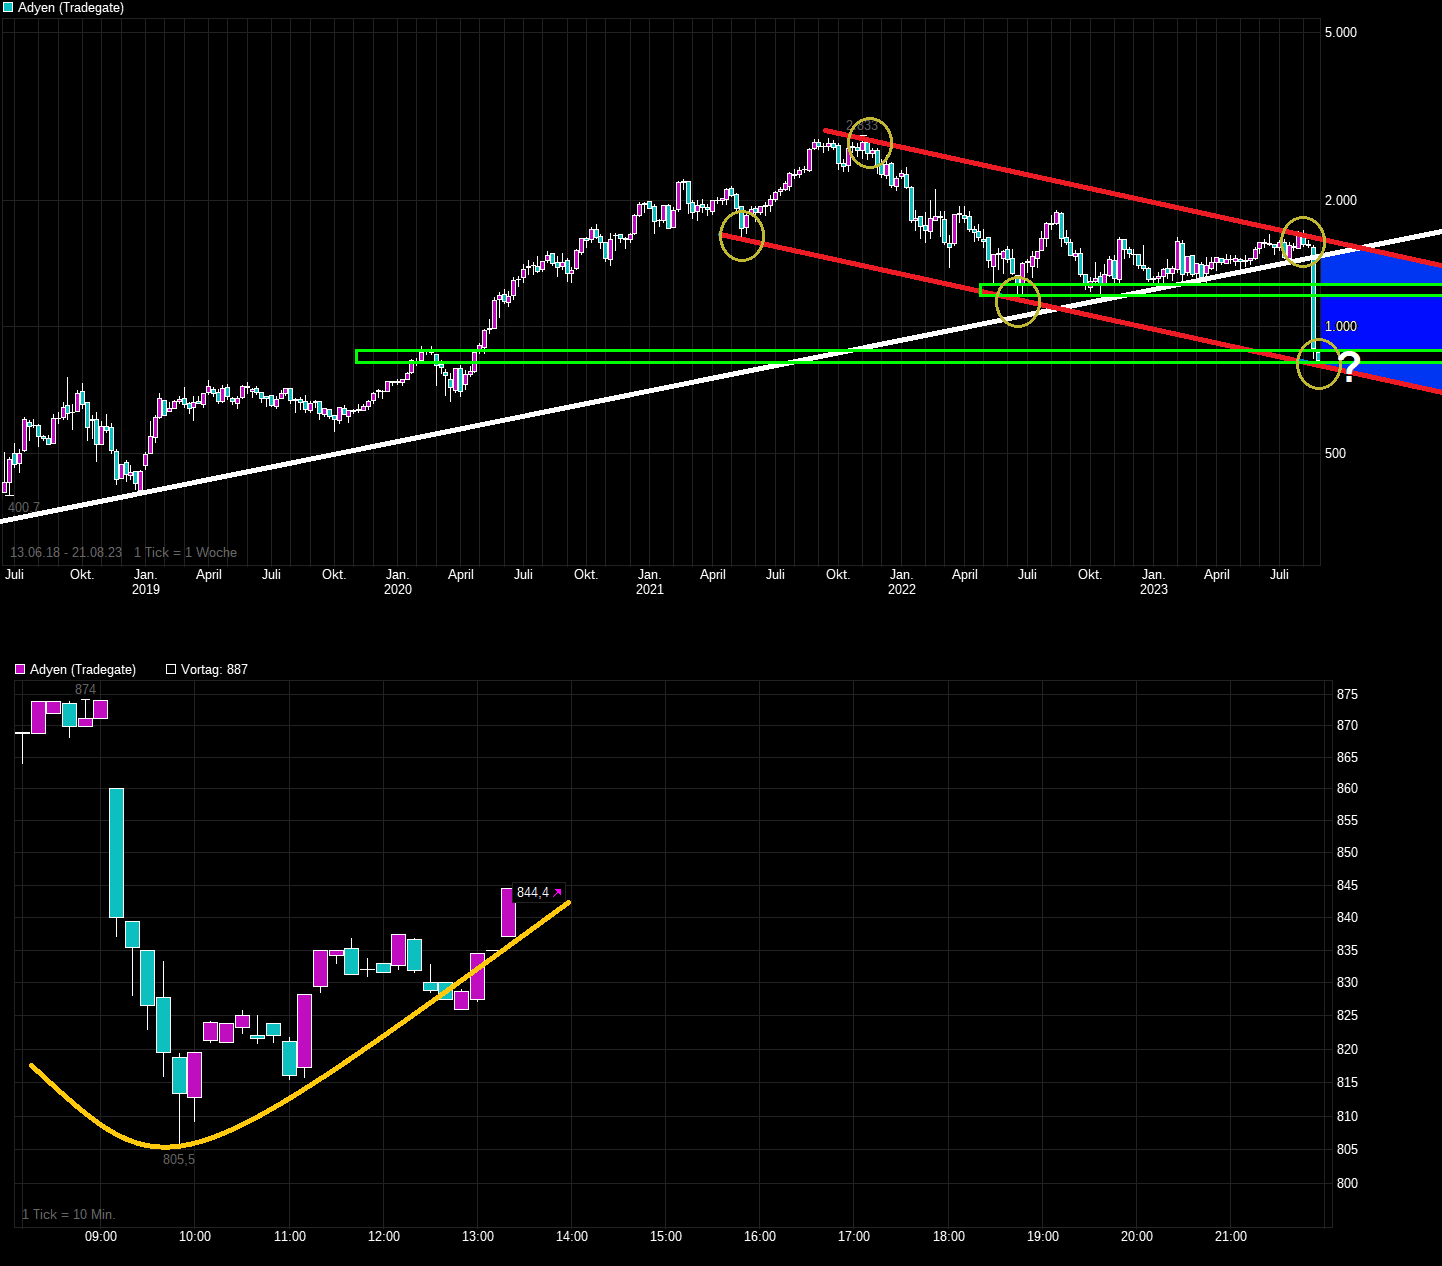This screenshot has width=1442, height=1266.
Task: Open the timeframe label 1 Tick = 1 Woche
Action: pyautogui.click(x=185, y=552)
